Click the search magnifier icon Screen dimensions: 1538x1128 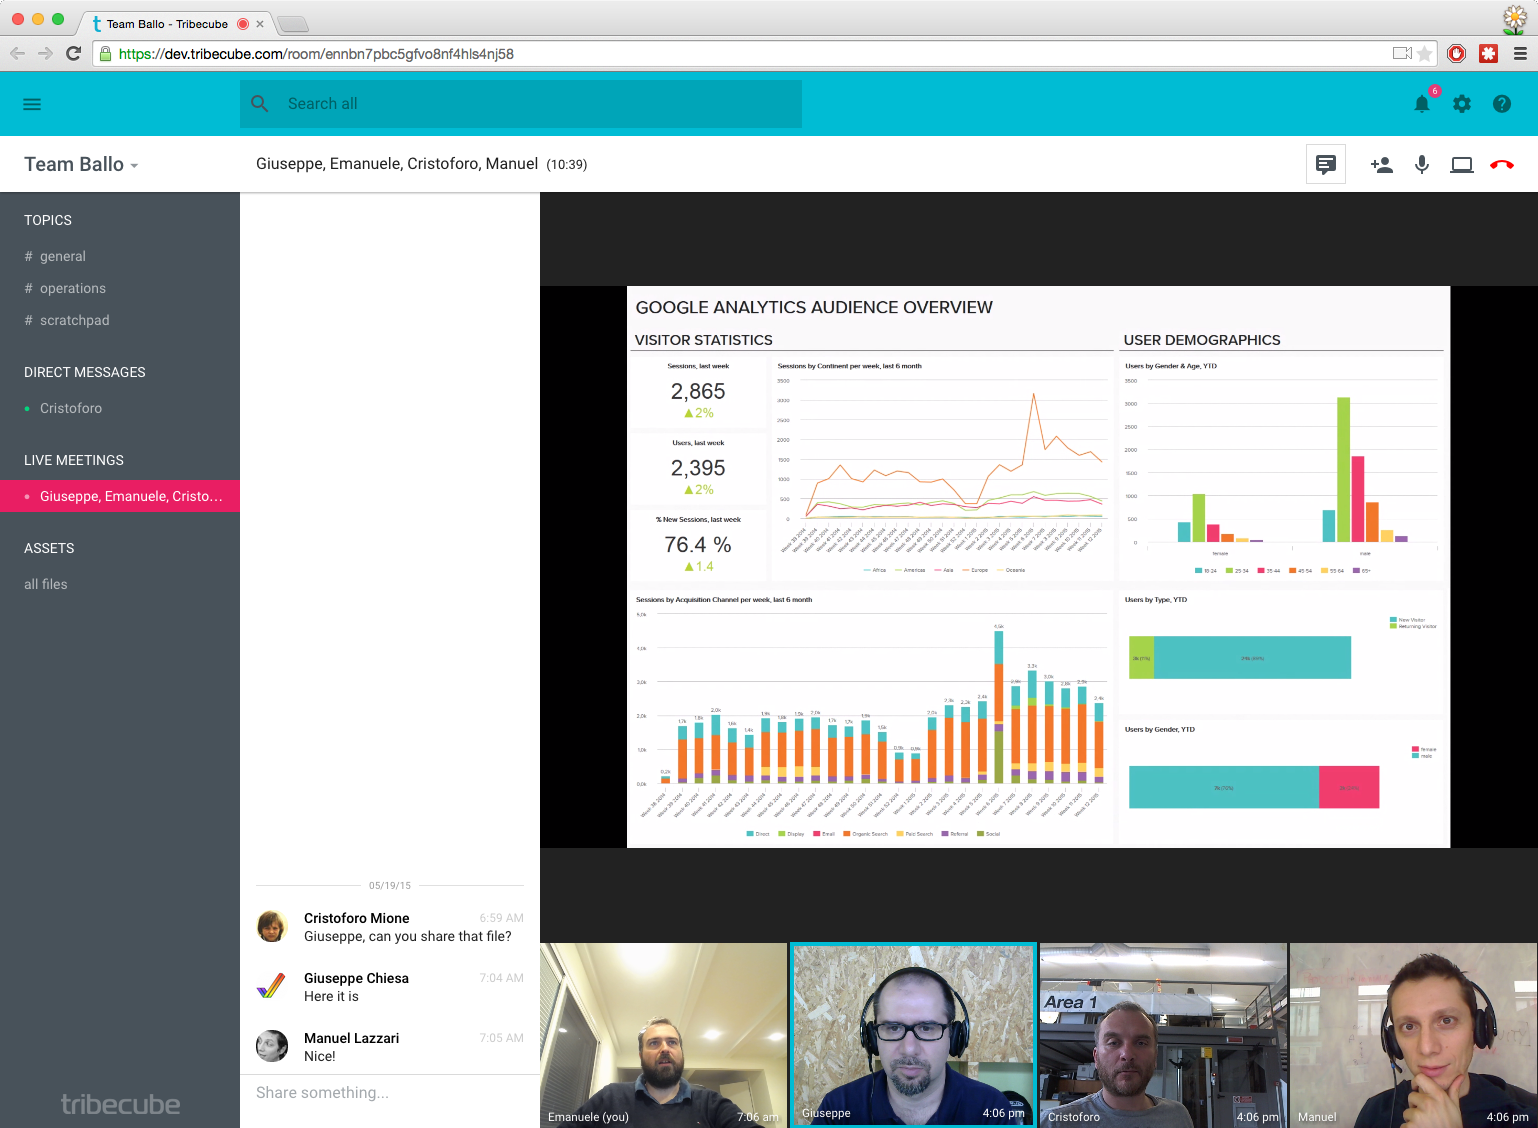coord(260,103)
